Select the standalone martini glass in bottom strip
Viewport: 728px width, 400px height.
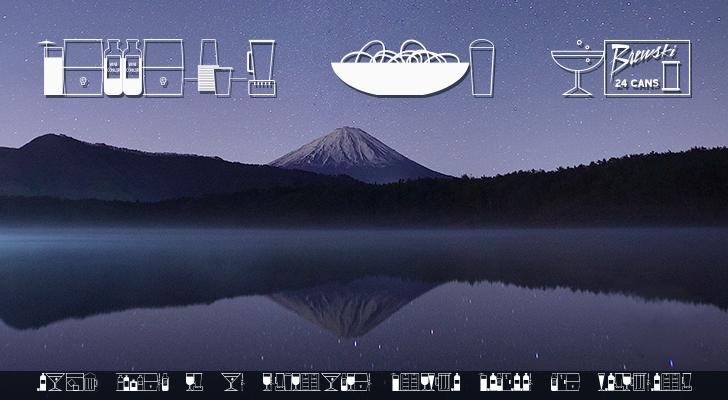click(x=232, y=382)
